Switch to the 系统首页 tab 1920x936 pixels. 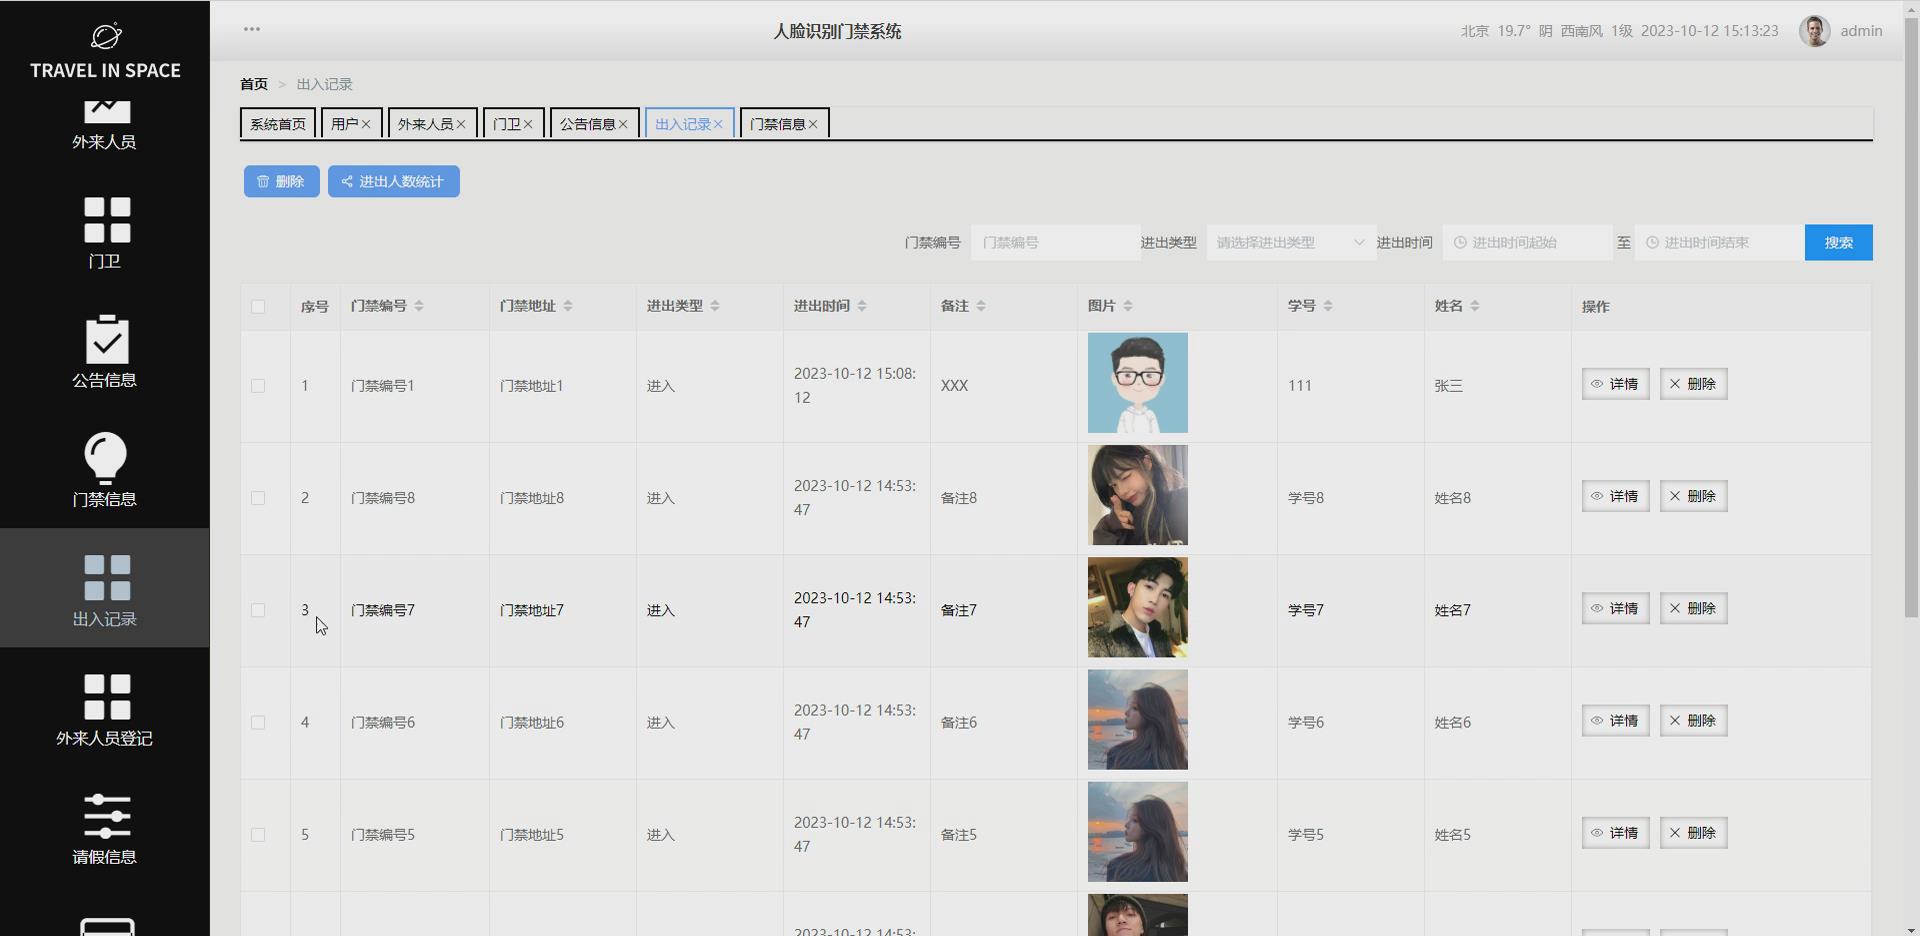click(x=278, y=124)
